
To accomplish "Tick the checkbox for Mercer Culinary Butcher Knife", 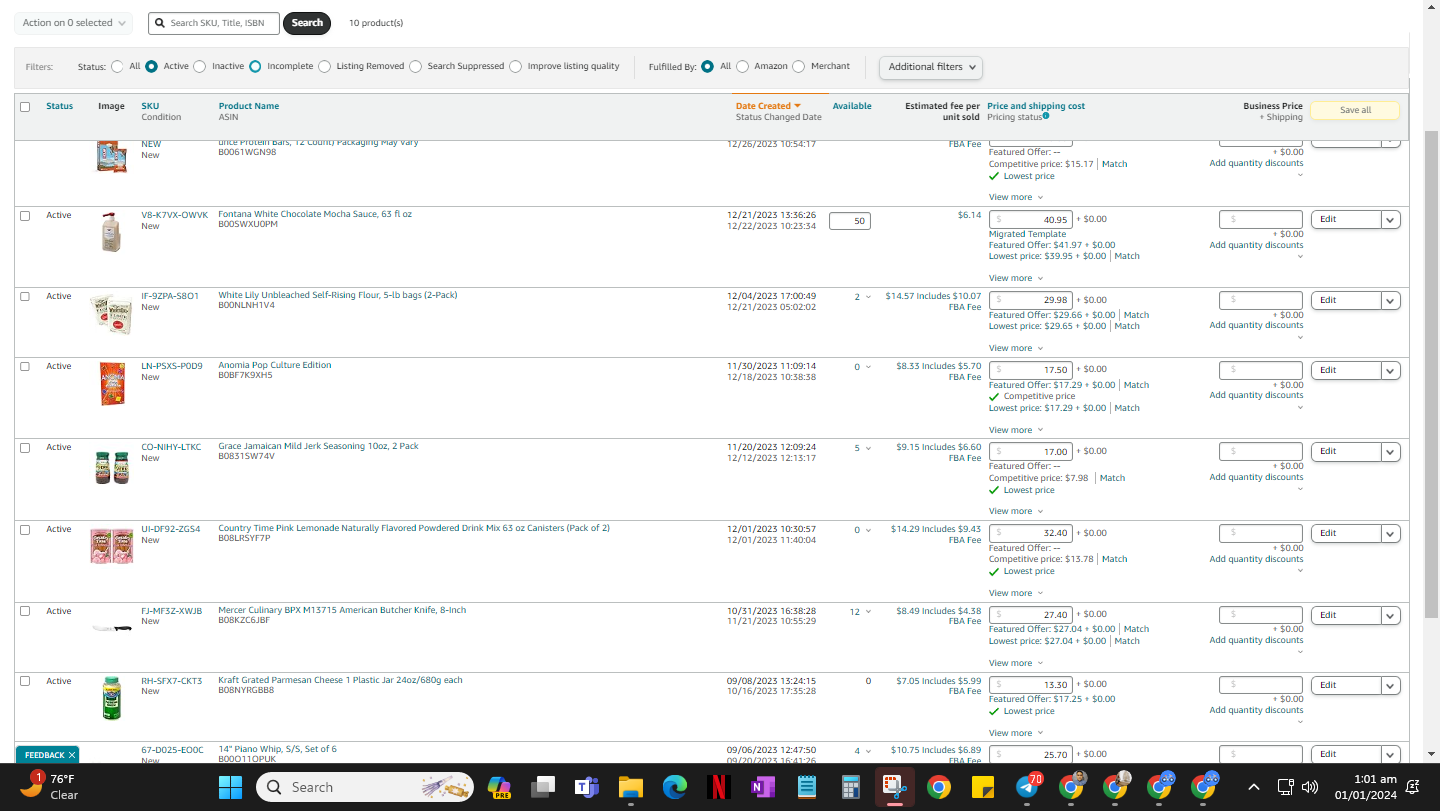I will [x=25, y=611].
